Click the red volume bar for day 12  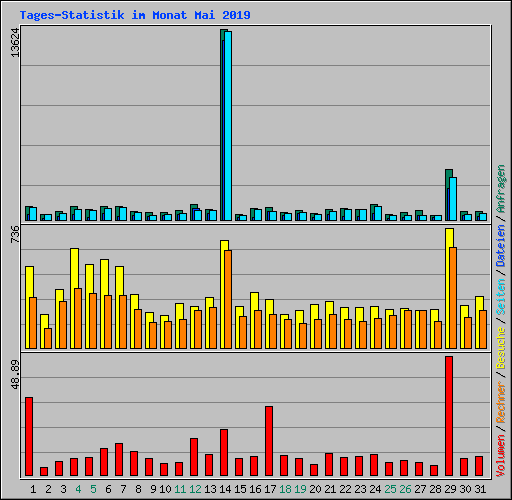coord(194,457)
